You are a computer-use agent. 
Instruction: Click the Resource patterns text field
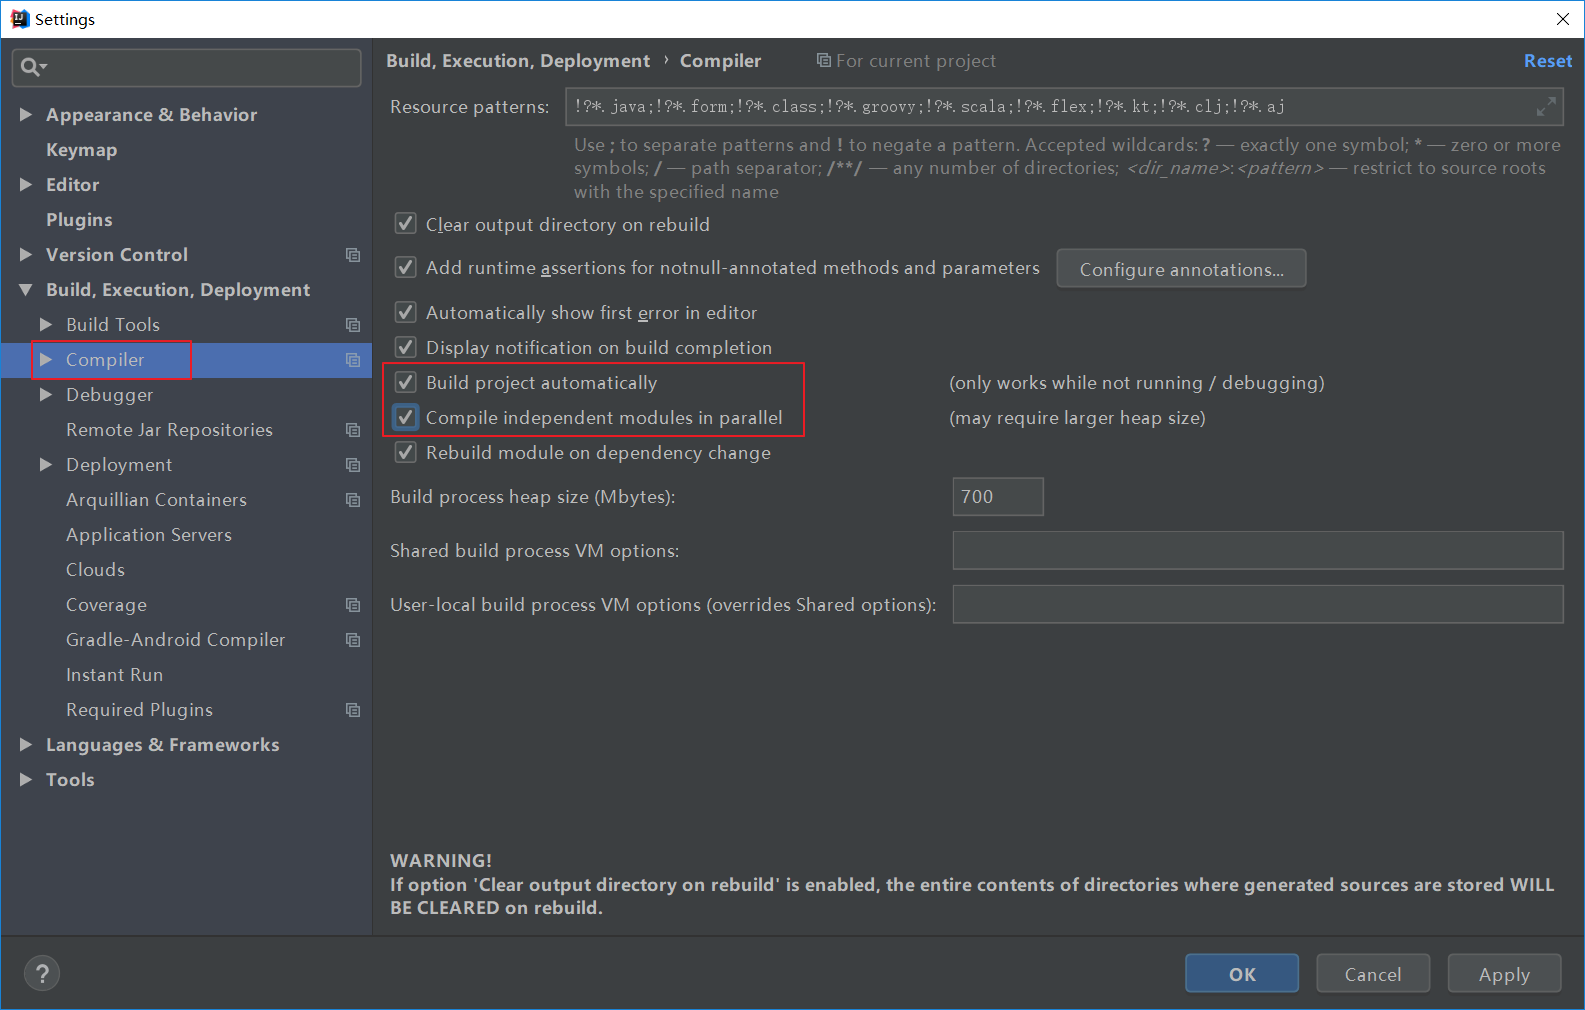click(x=1064, y=106)
